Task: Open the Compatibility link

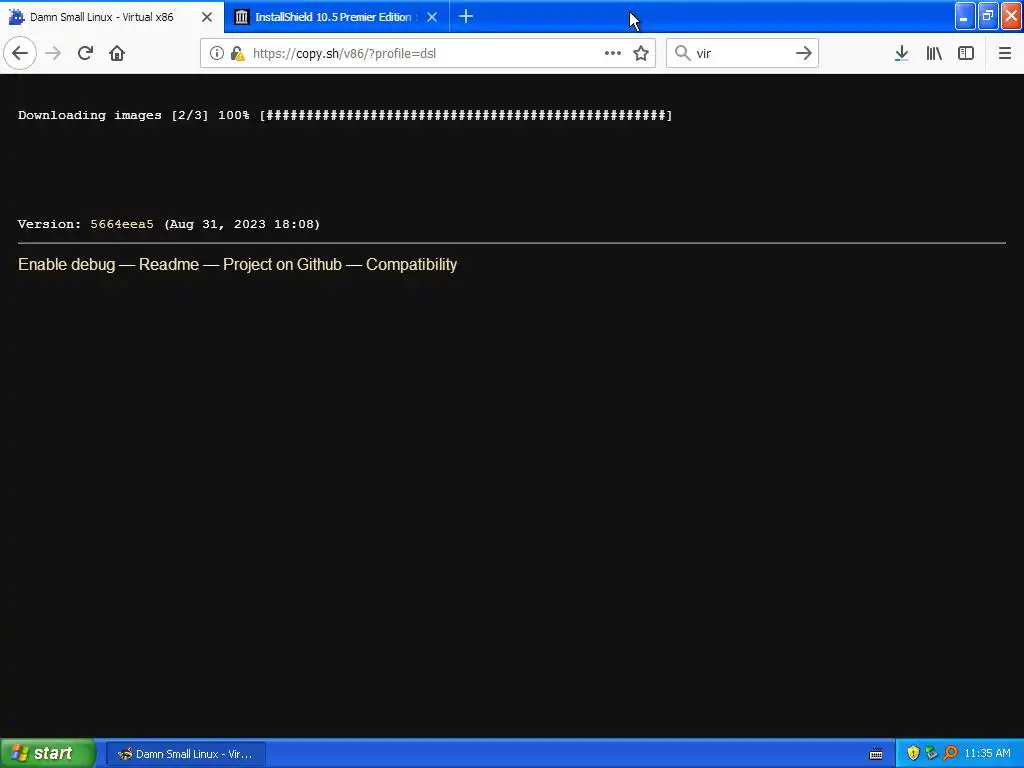Action: point(411,264)
